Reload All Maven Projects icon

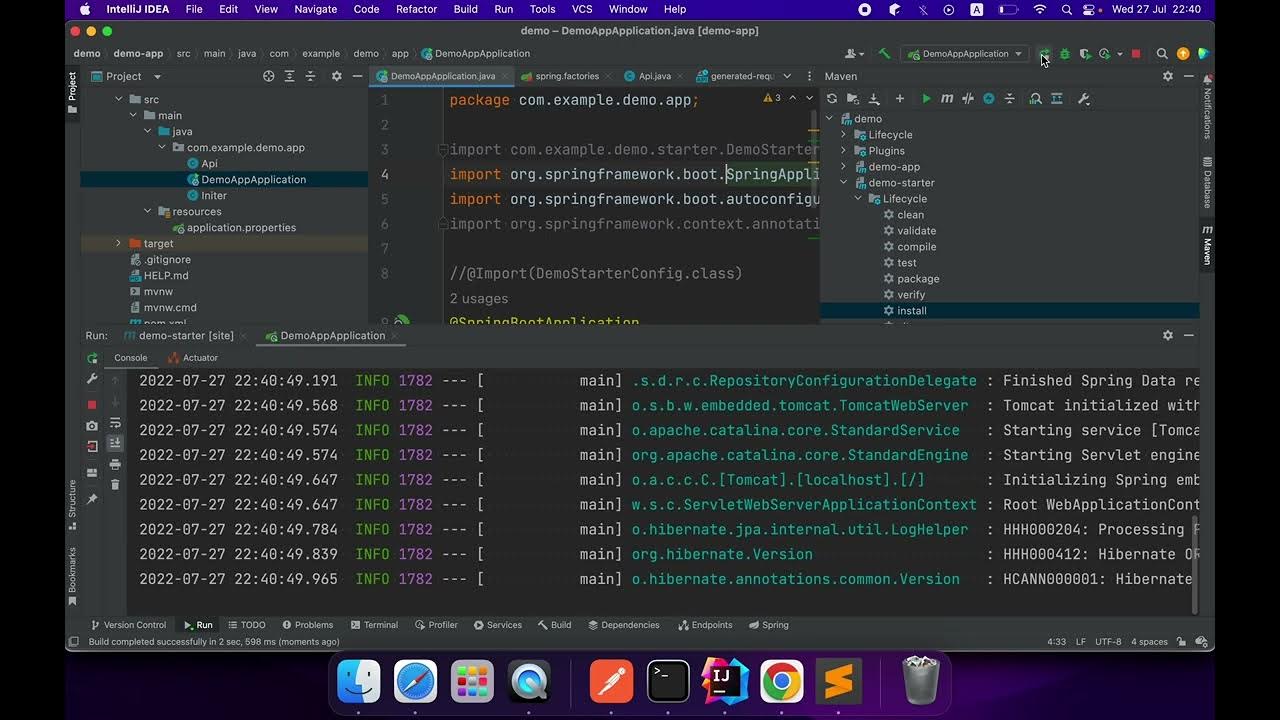pyautogui.click(x=832, y=99)
